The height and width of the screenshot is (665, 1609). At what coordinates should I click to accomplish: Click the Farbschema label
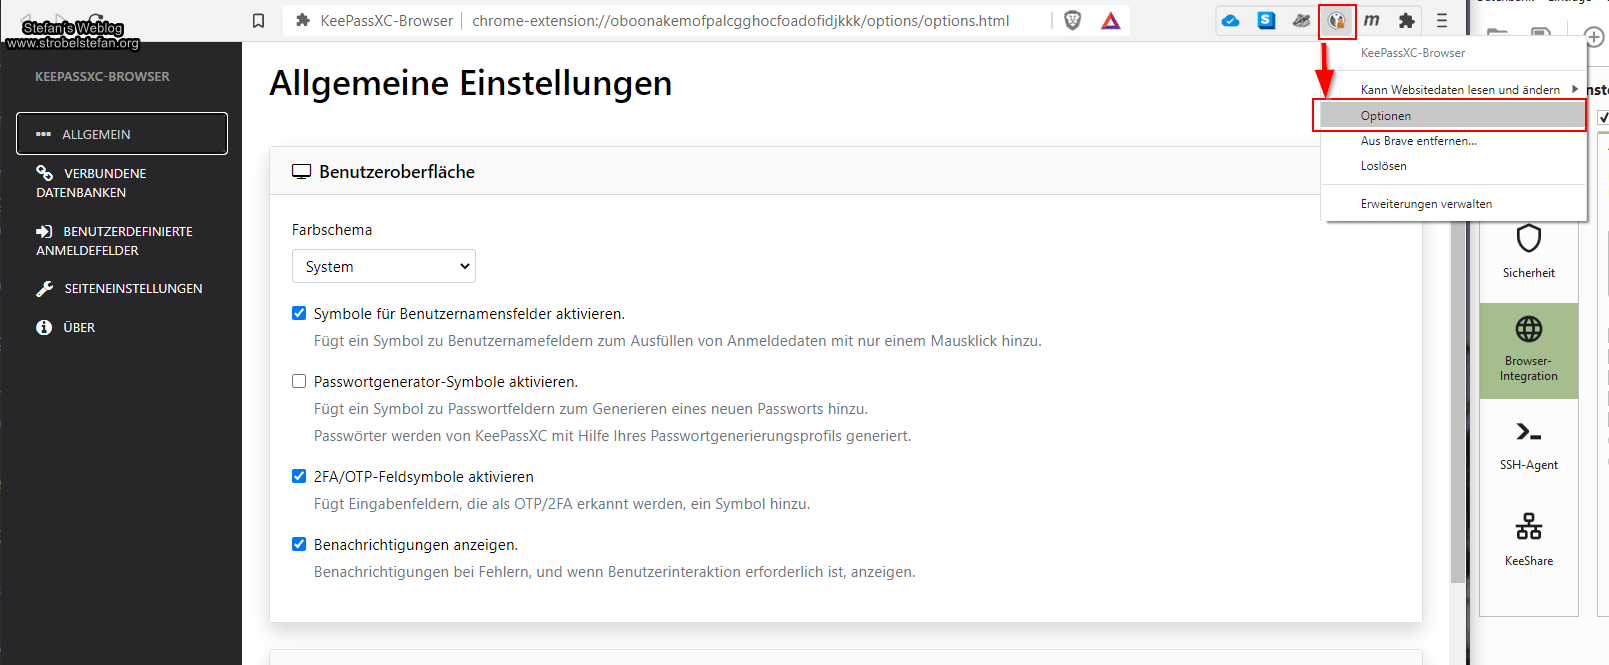332,230
